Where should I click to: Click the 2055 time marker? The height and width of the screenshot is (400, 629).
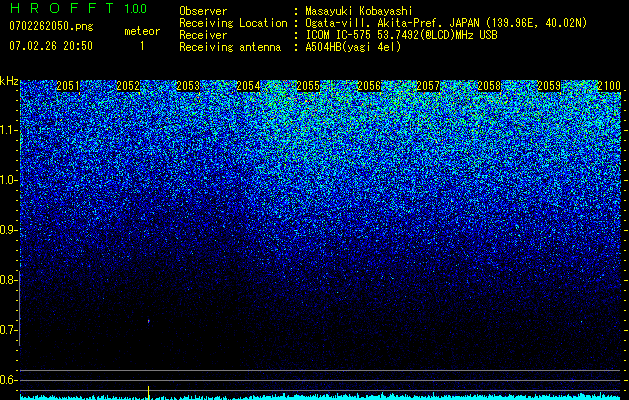coord(308,86)
